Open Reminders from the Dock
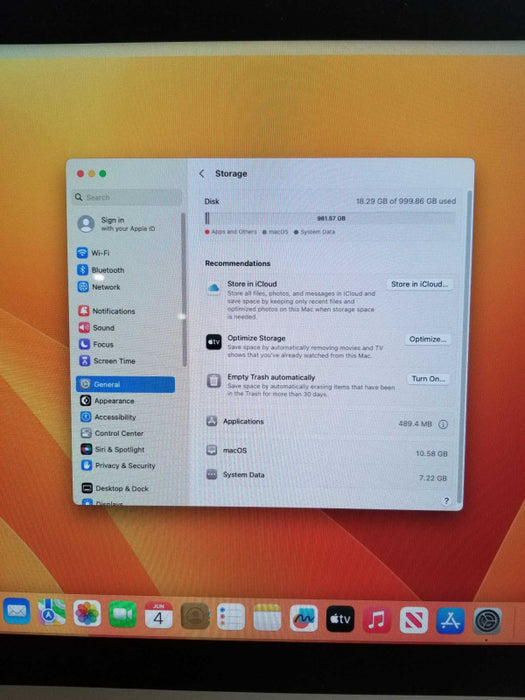 pos(231,617)
